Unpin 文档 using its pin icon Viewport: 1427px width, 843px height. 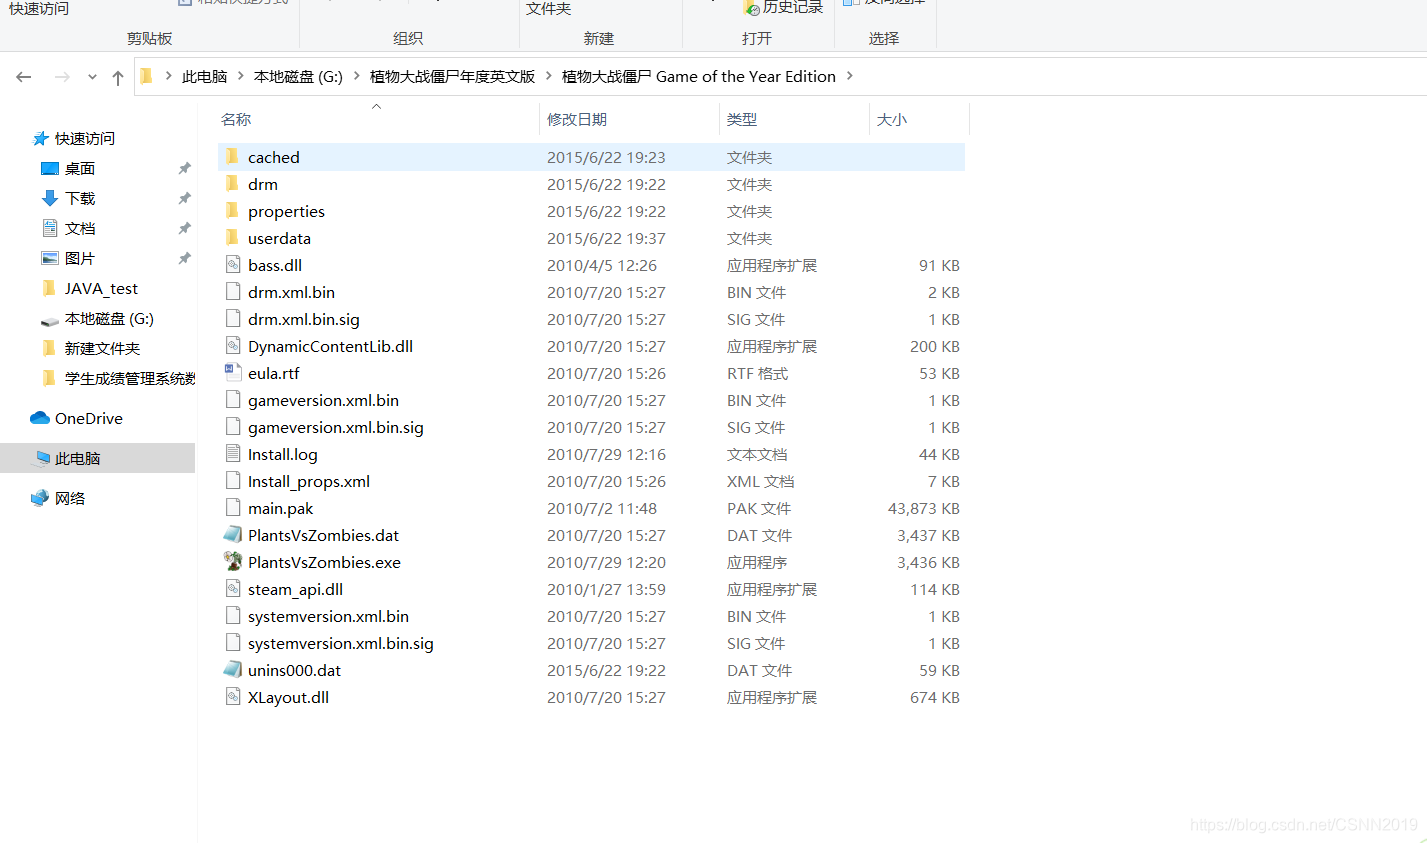(x=184, y=228)
